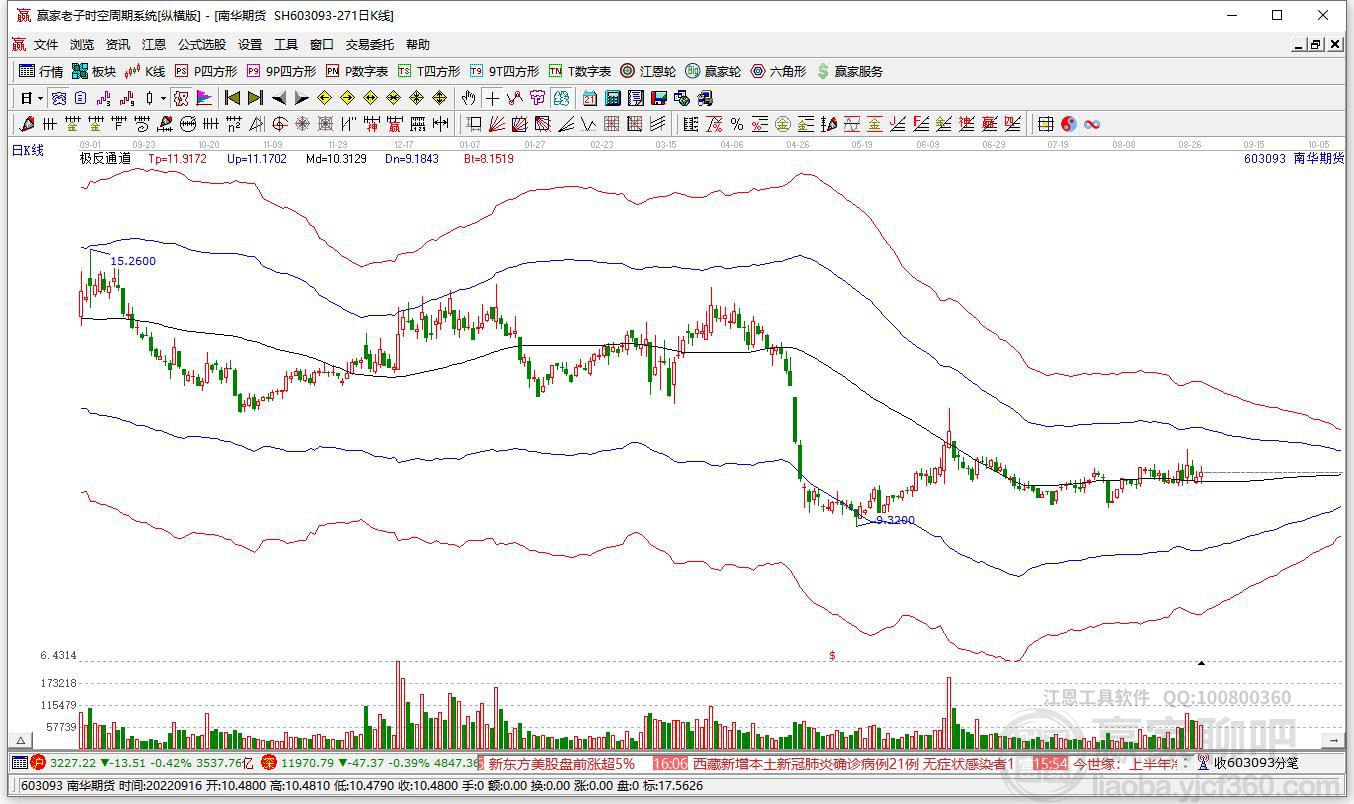Open the 交易委托 menu

(x=370, y=45)
